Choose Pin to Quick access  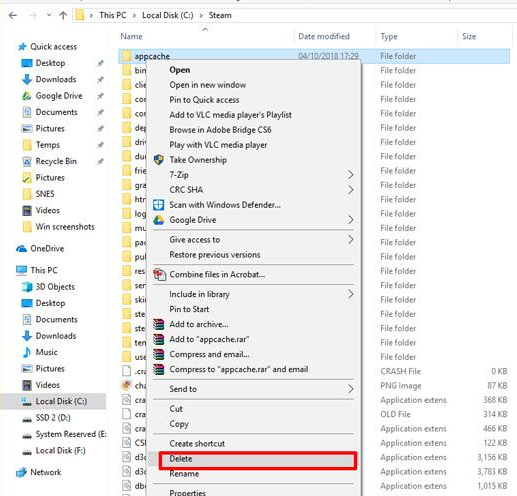(x=204, y=100)
